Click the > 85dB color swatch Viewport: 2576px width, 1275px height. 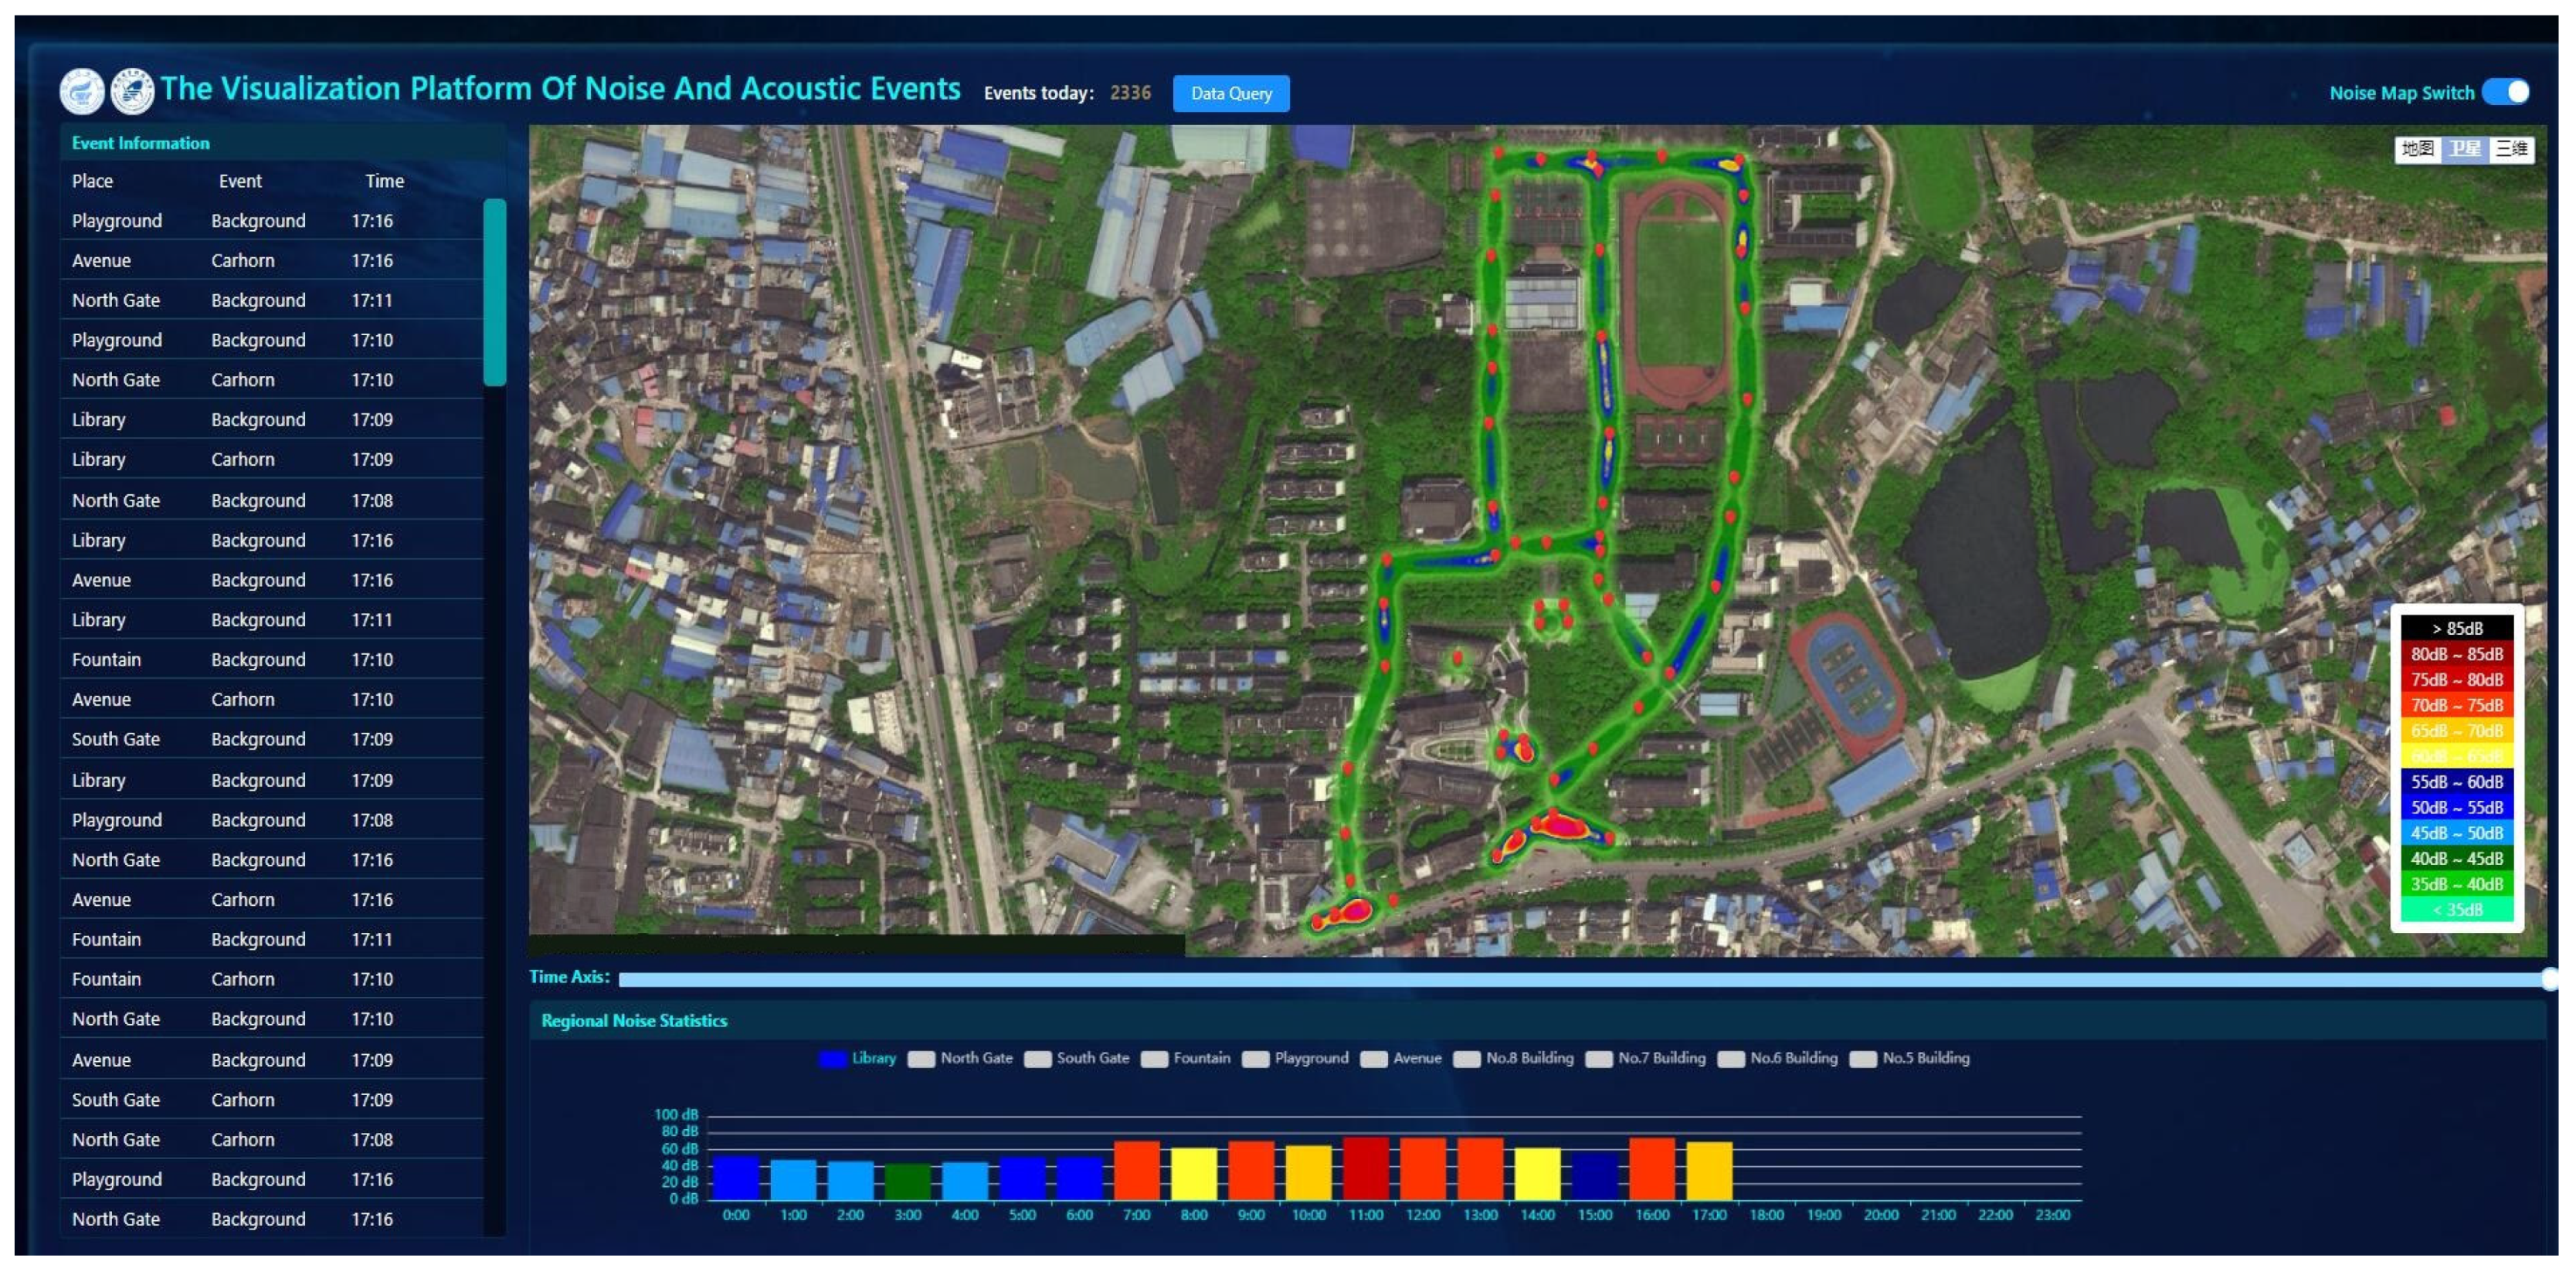[2456, 628]
